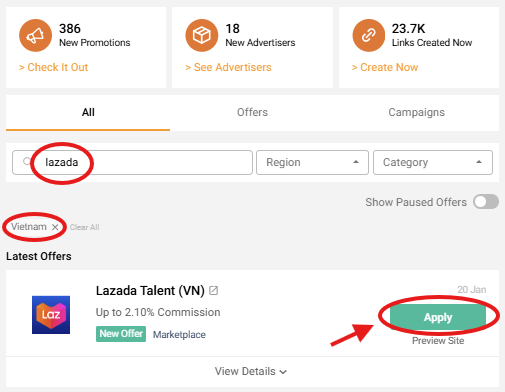
Task: Click the megaphone New Promotions icon
Action: click(x=35, y=35)
